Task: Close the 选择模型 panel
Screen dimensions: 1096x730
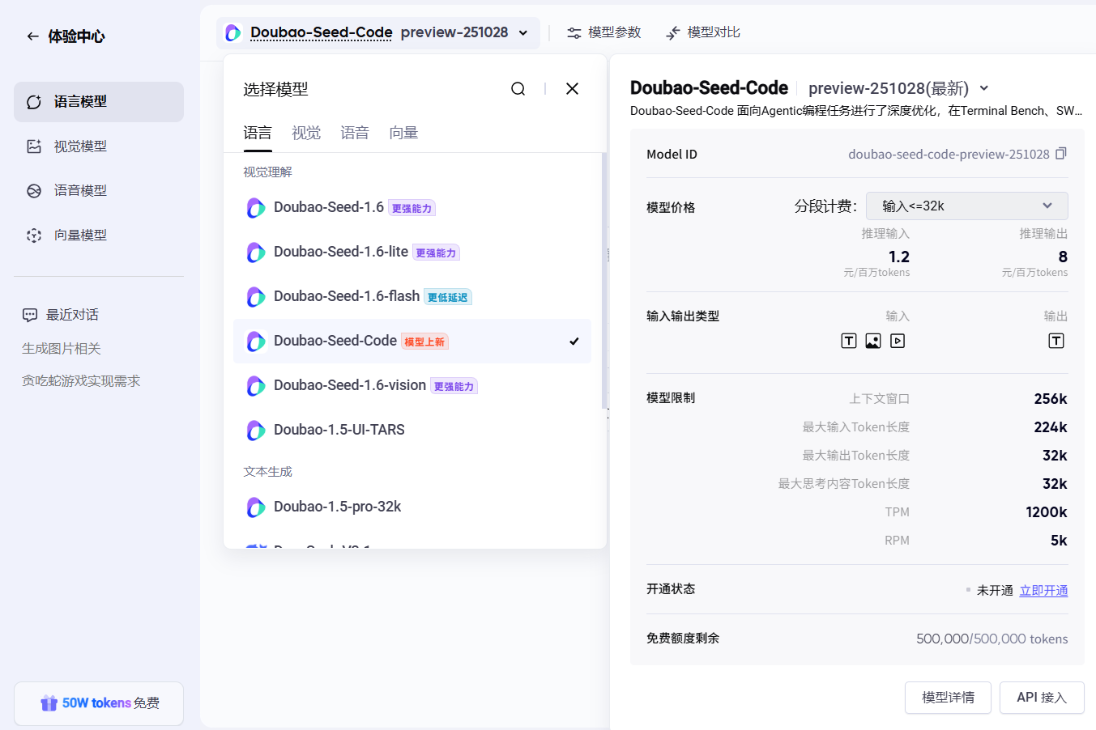Action: point(572,89)
